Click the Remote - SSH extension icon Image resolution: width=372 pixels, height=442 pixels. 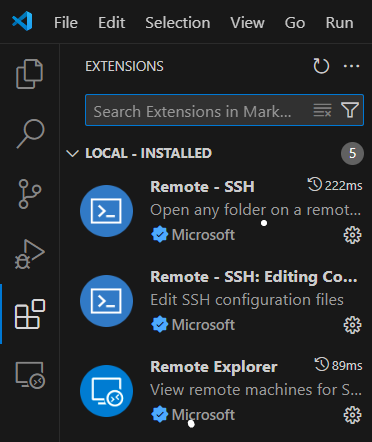pos(106,211)
